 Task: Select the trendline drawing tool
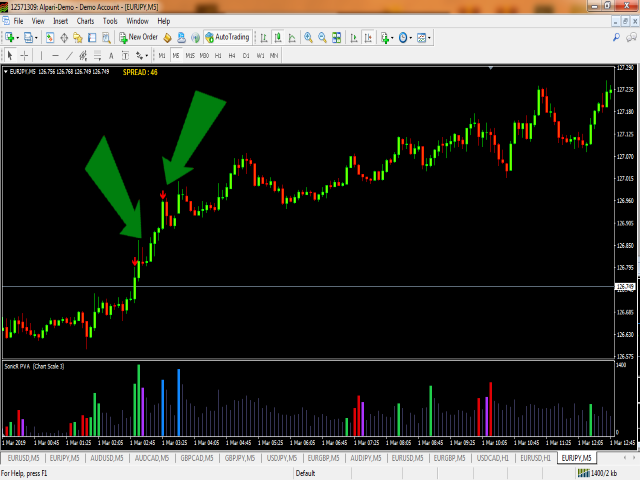[x=69, y=56]
